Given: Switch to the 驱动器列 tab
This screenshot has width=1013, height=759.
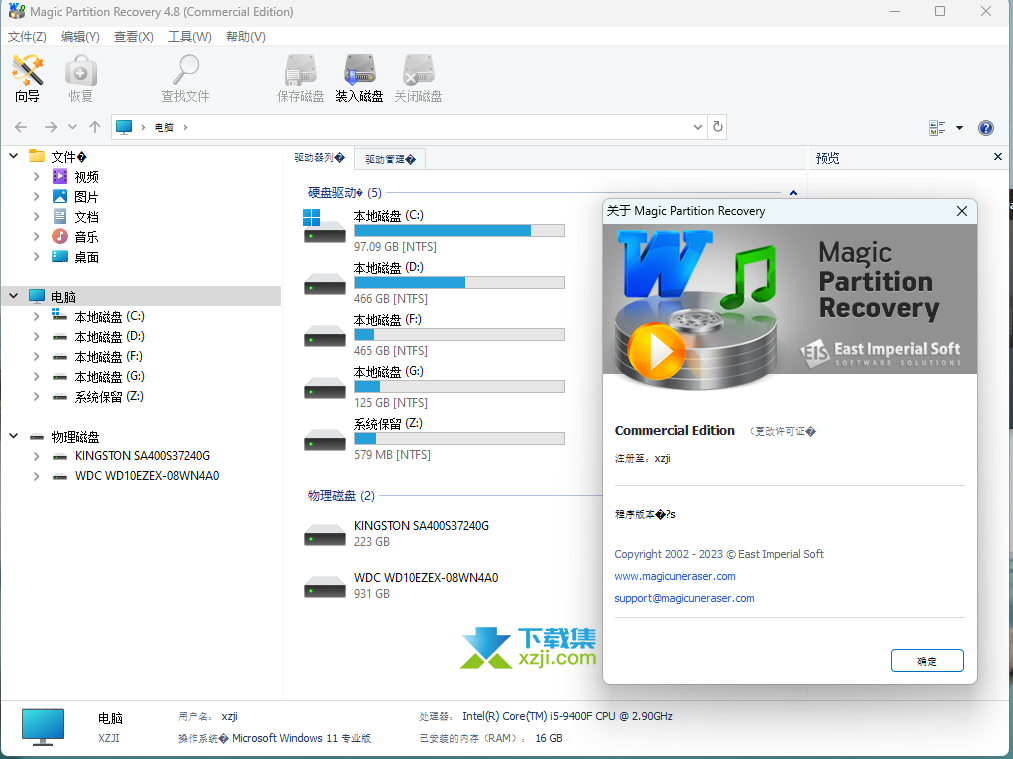Looking at the screenshot, I should 319,158.
